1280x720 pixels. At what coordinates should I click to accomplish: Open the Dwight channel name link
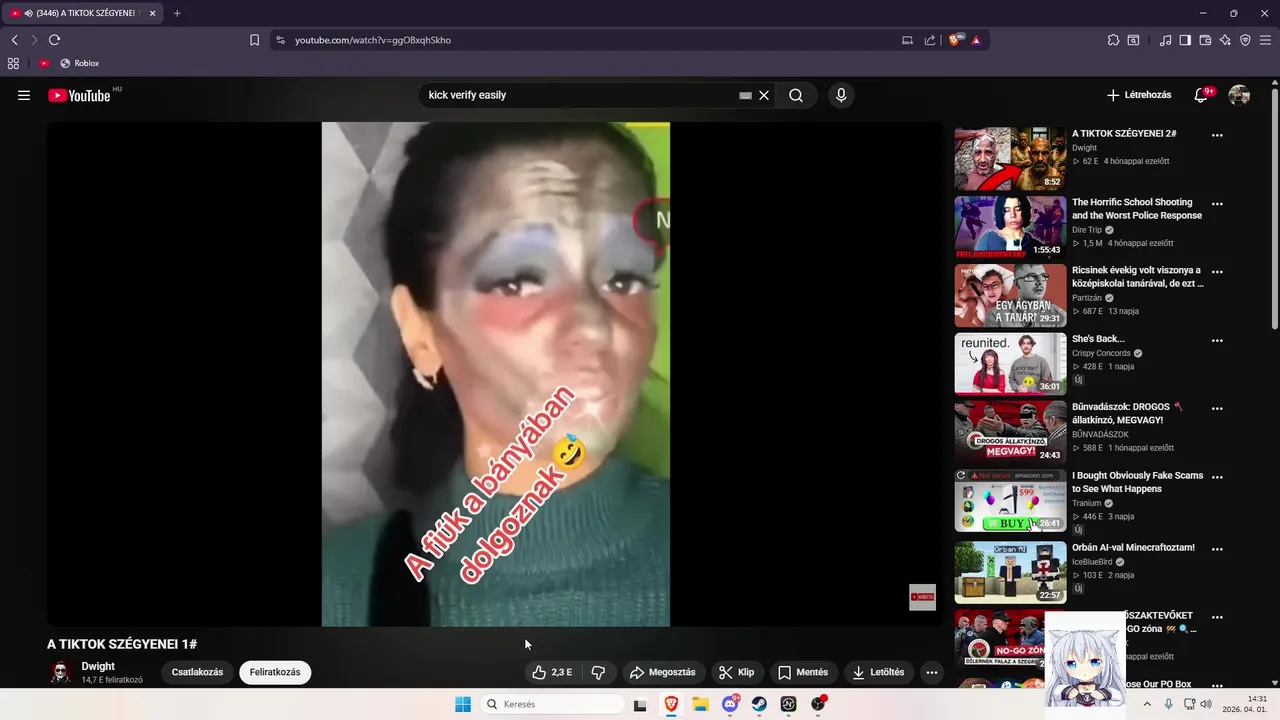point(98,666)
